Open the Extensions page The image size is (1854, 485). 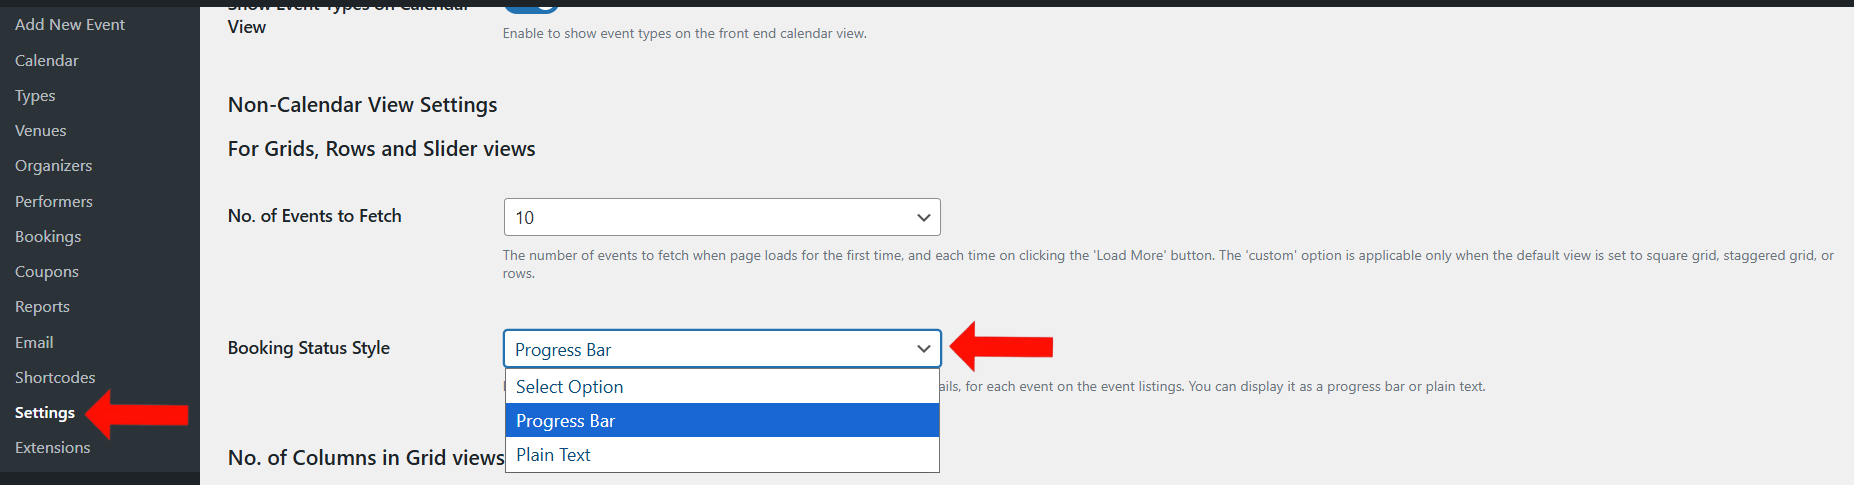pos(53,447)
